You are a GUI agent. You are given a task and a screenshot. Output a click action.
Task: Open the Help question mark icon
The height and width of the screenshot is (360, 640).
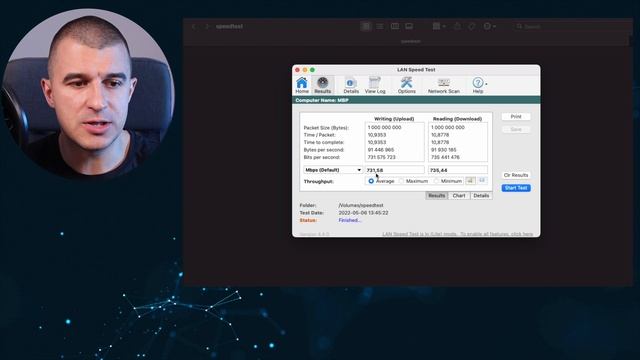(x=478, y=83)
